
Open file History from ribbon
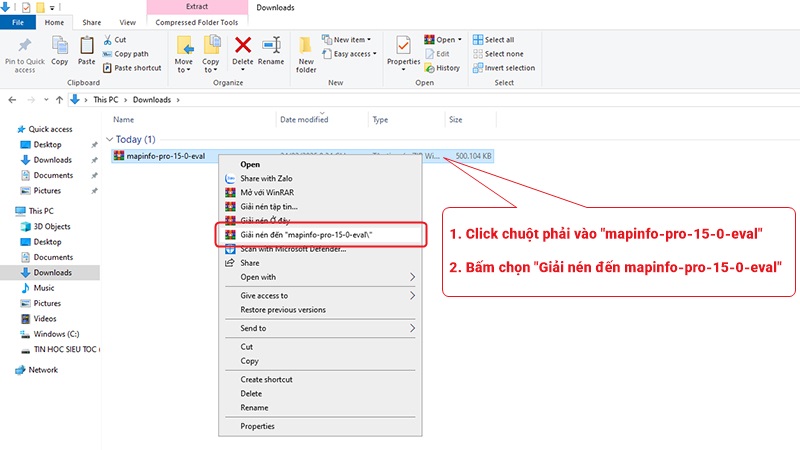coord(442,68)
